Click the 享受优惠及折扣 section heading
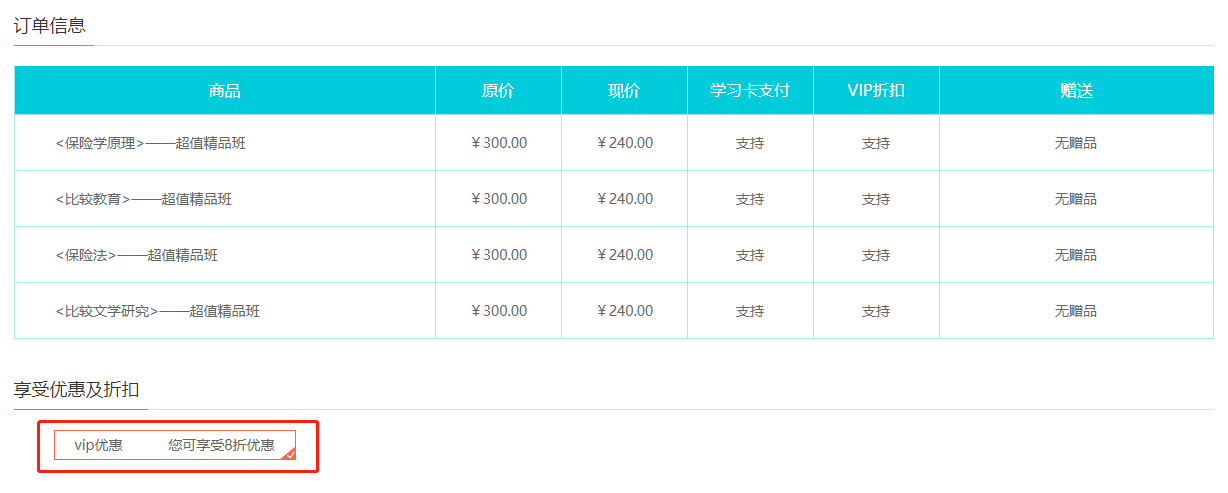 pyautogui.click(x=76, y=389)
